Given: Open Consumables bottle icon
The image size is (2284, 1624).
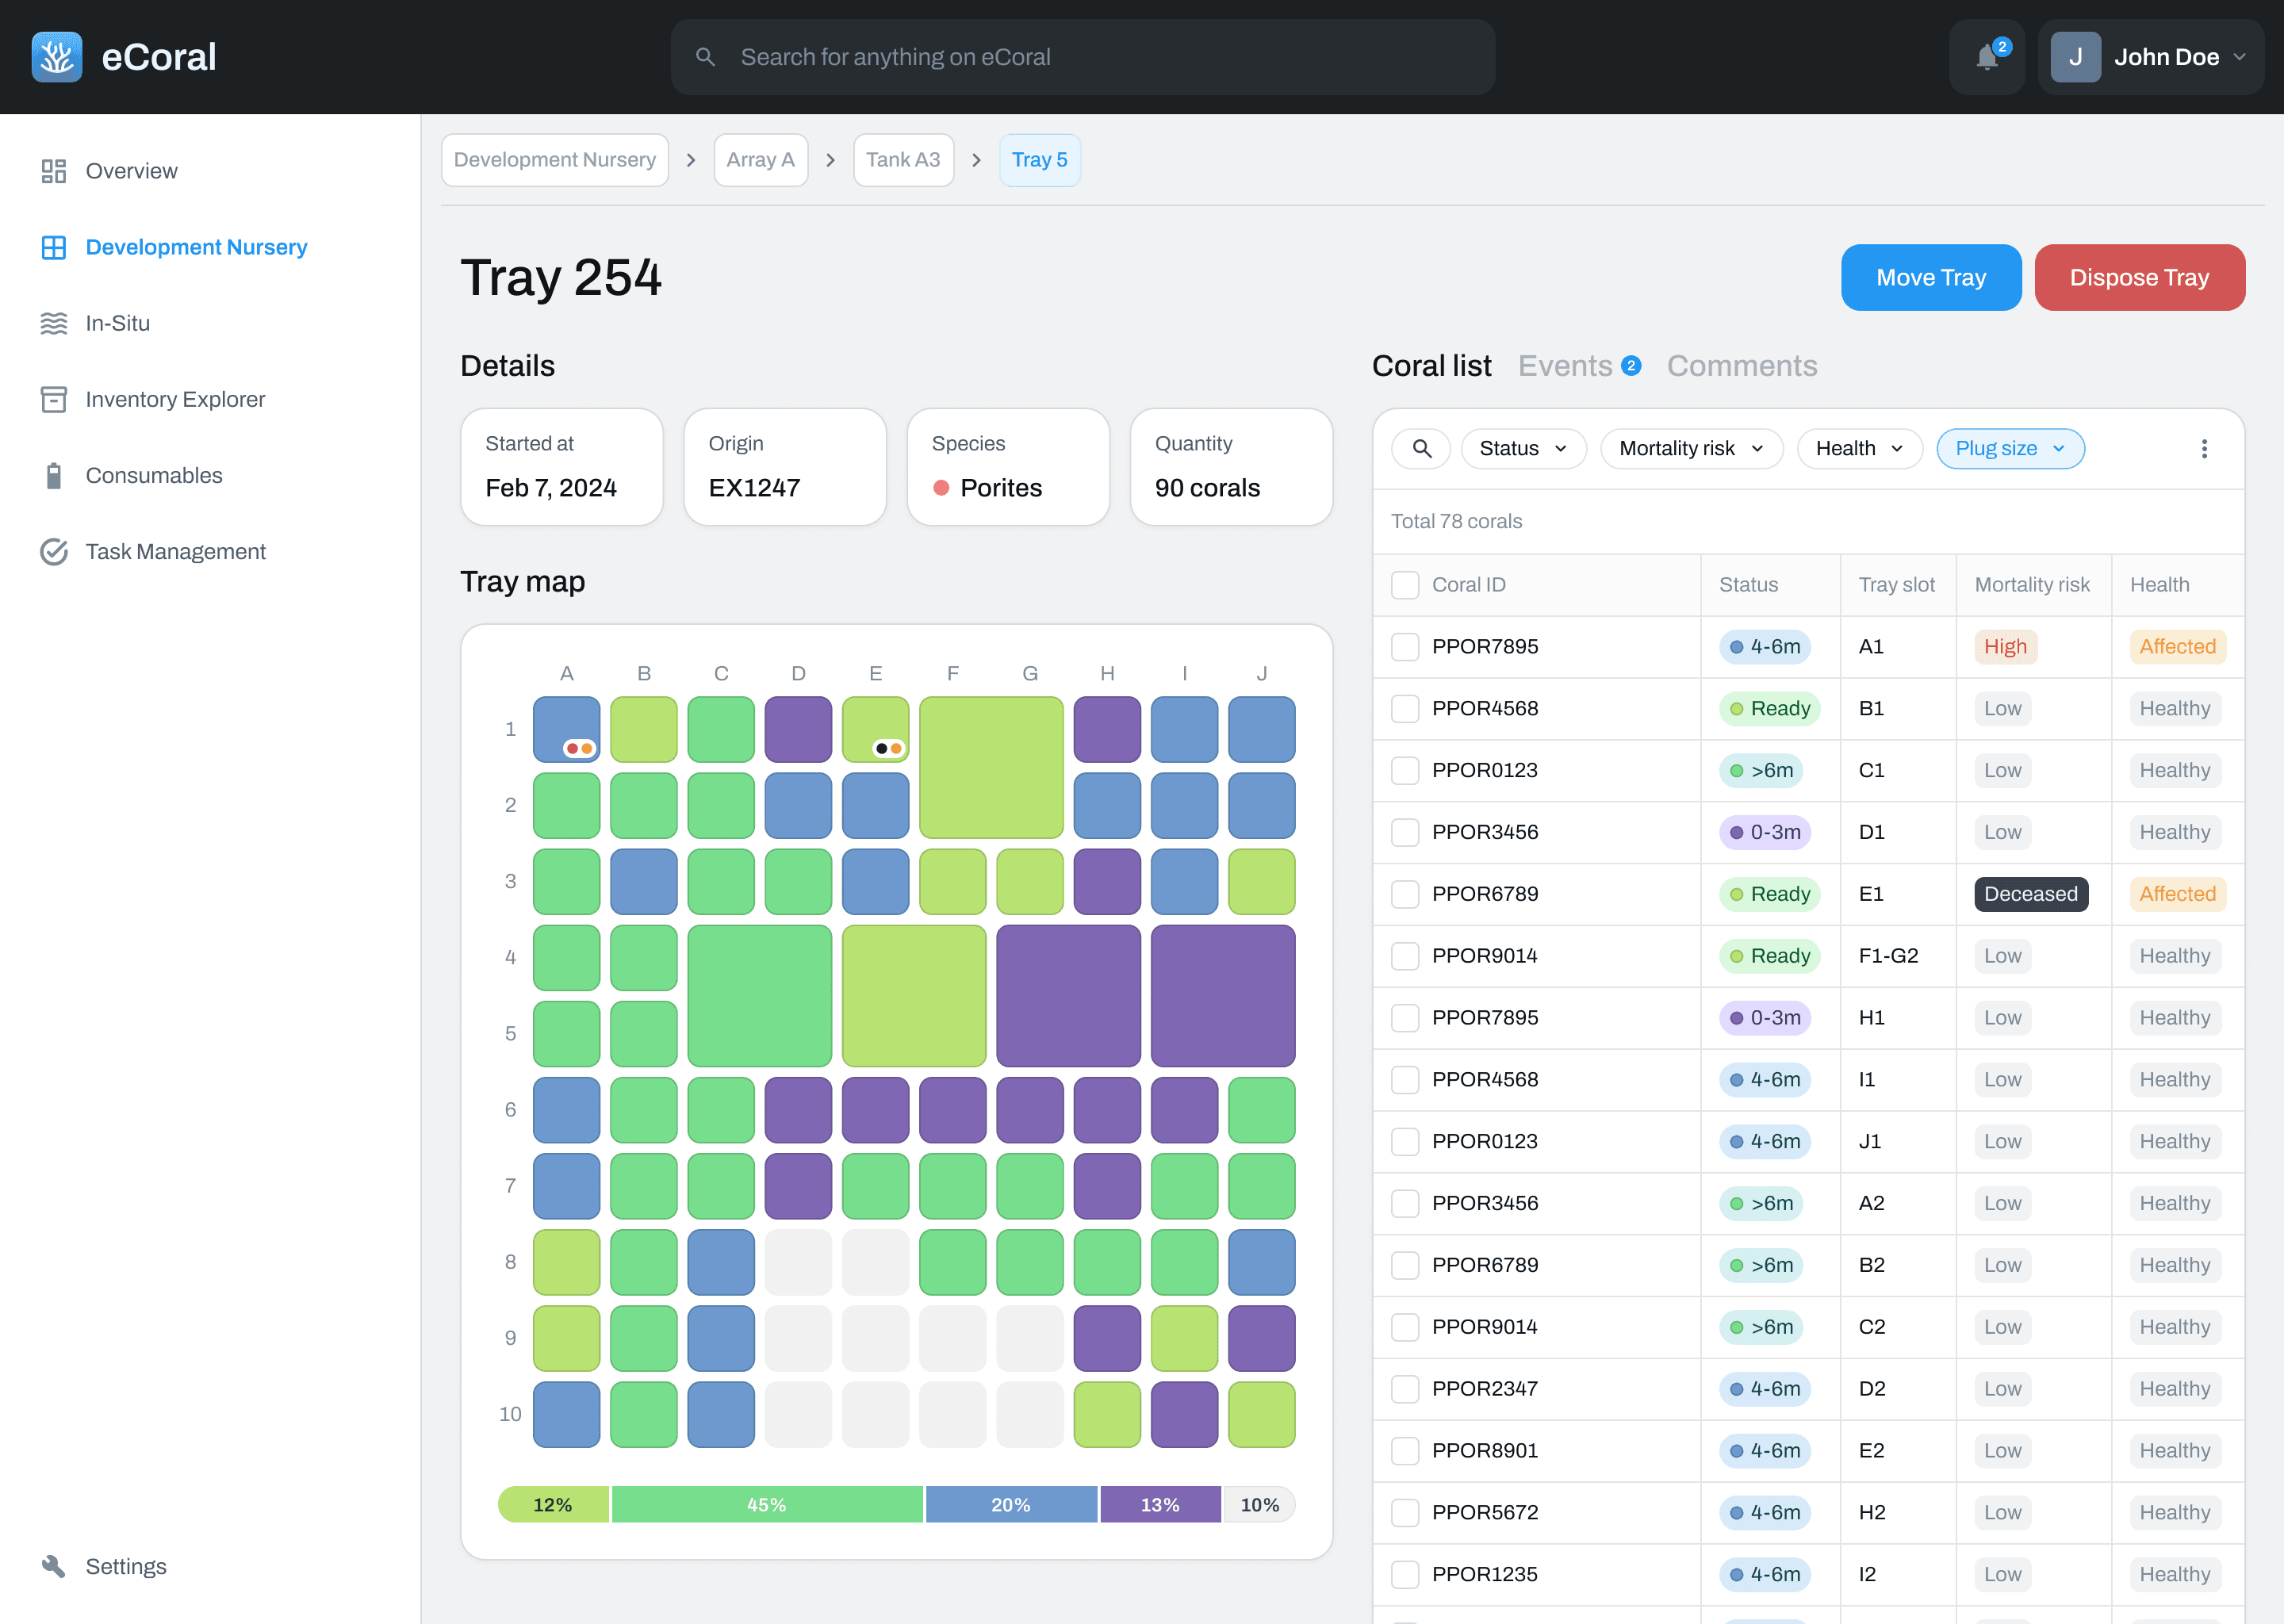Looking at the screenshot, I should [54, 475].
